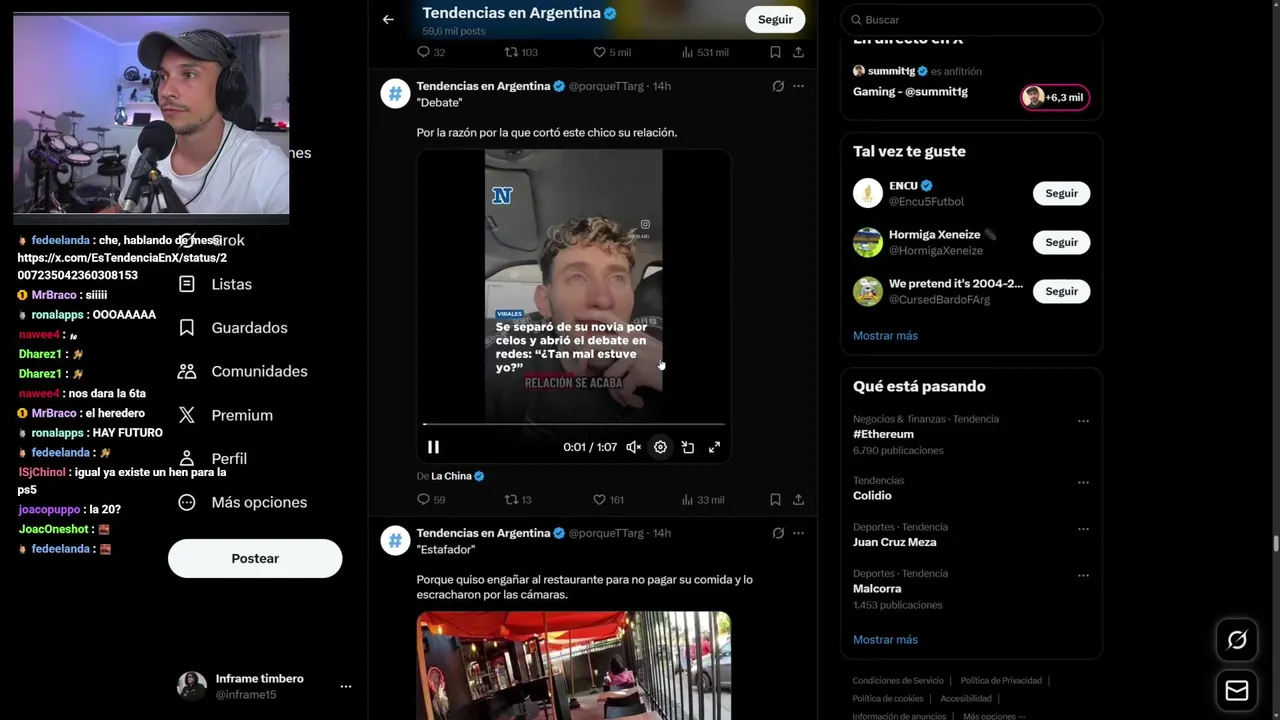Follow ENCU account
The height and width of the screenshot is (720, 1280).
[x=1061, y=193]
